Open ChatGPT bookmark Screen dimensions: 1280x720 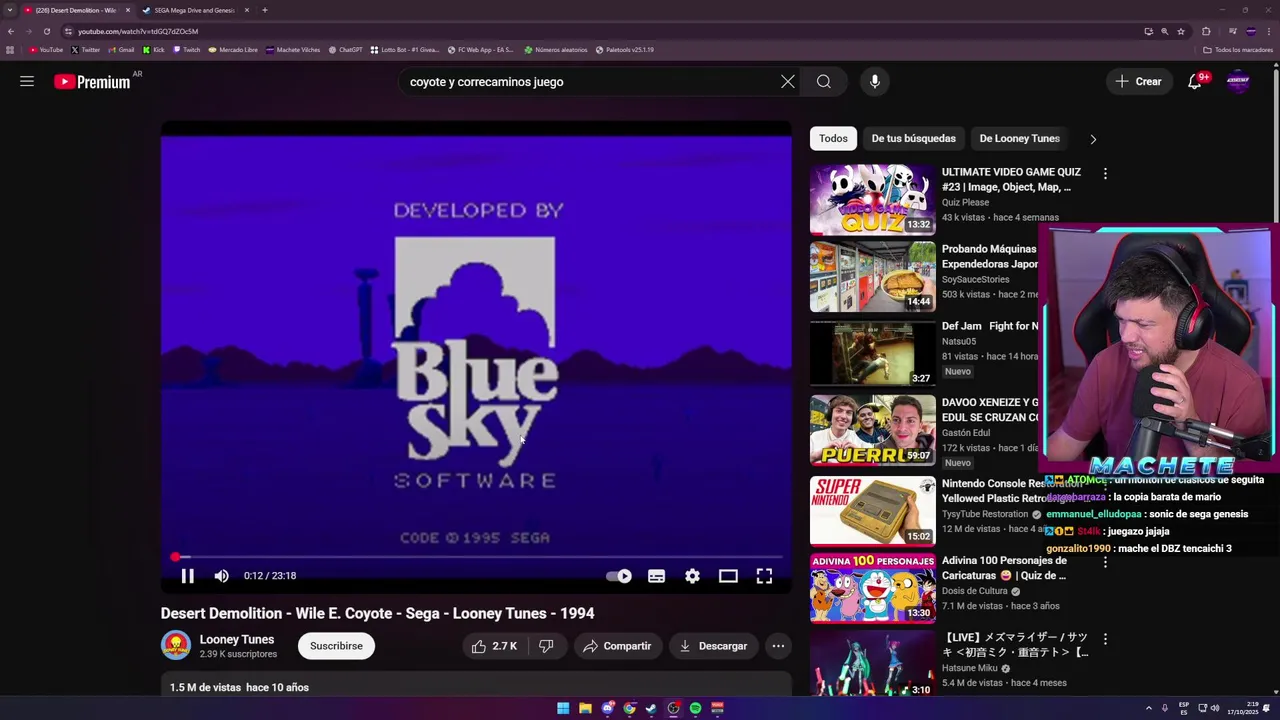345,49
